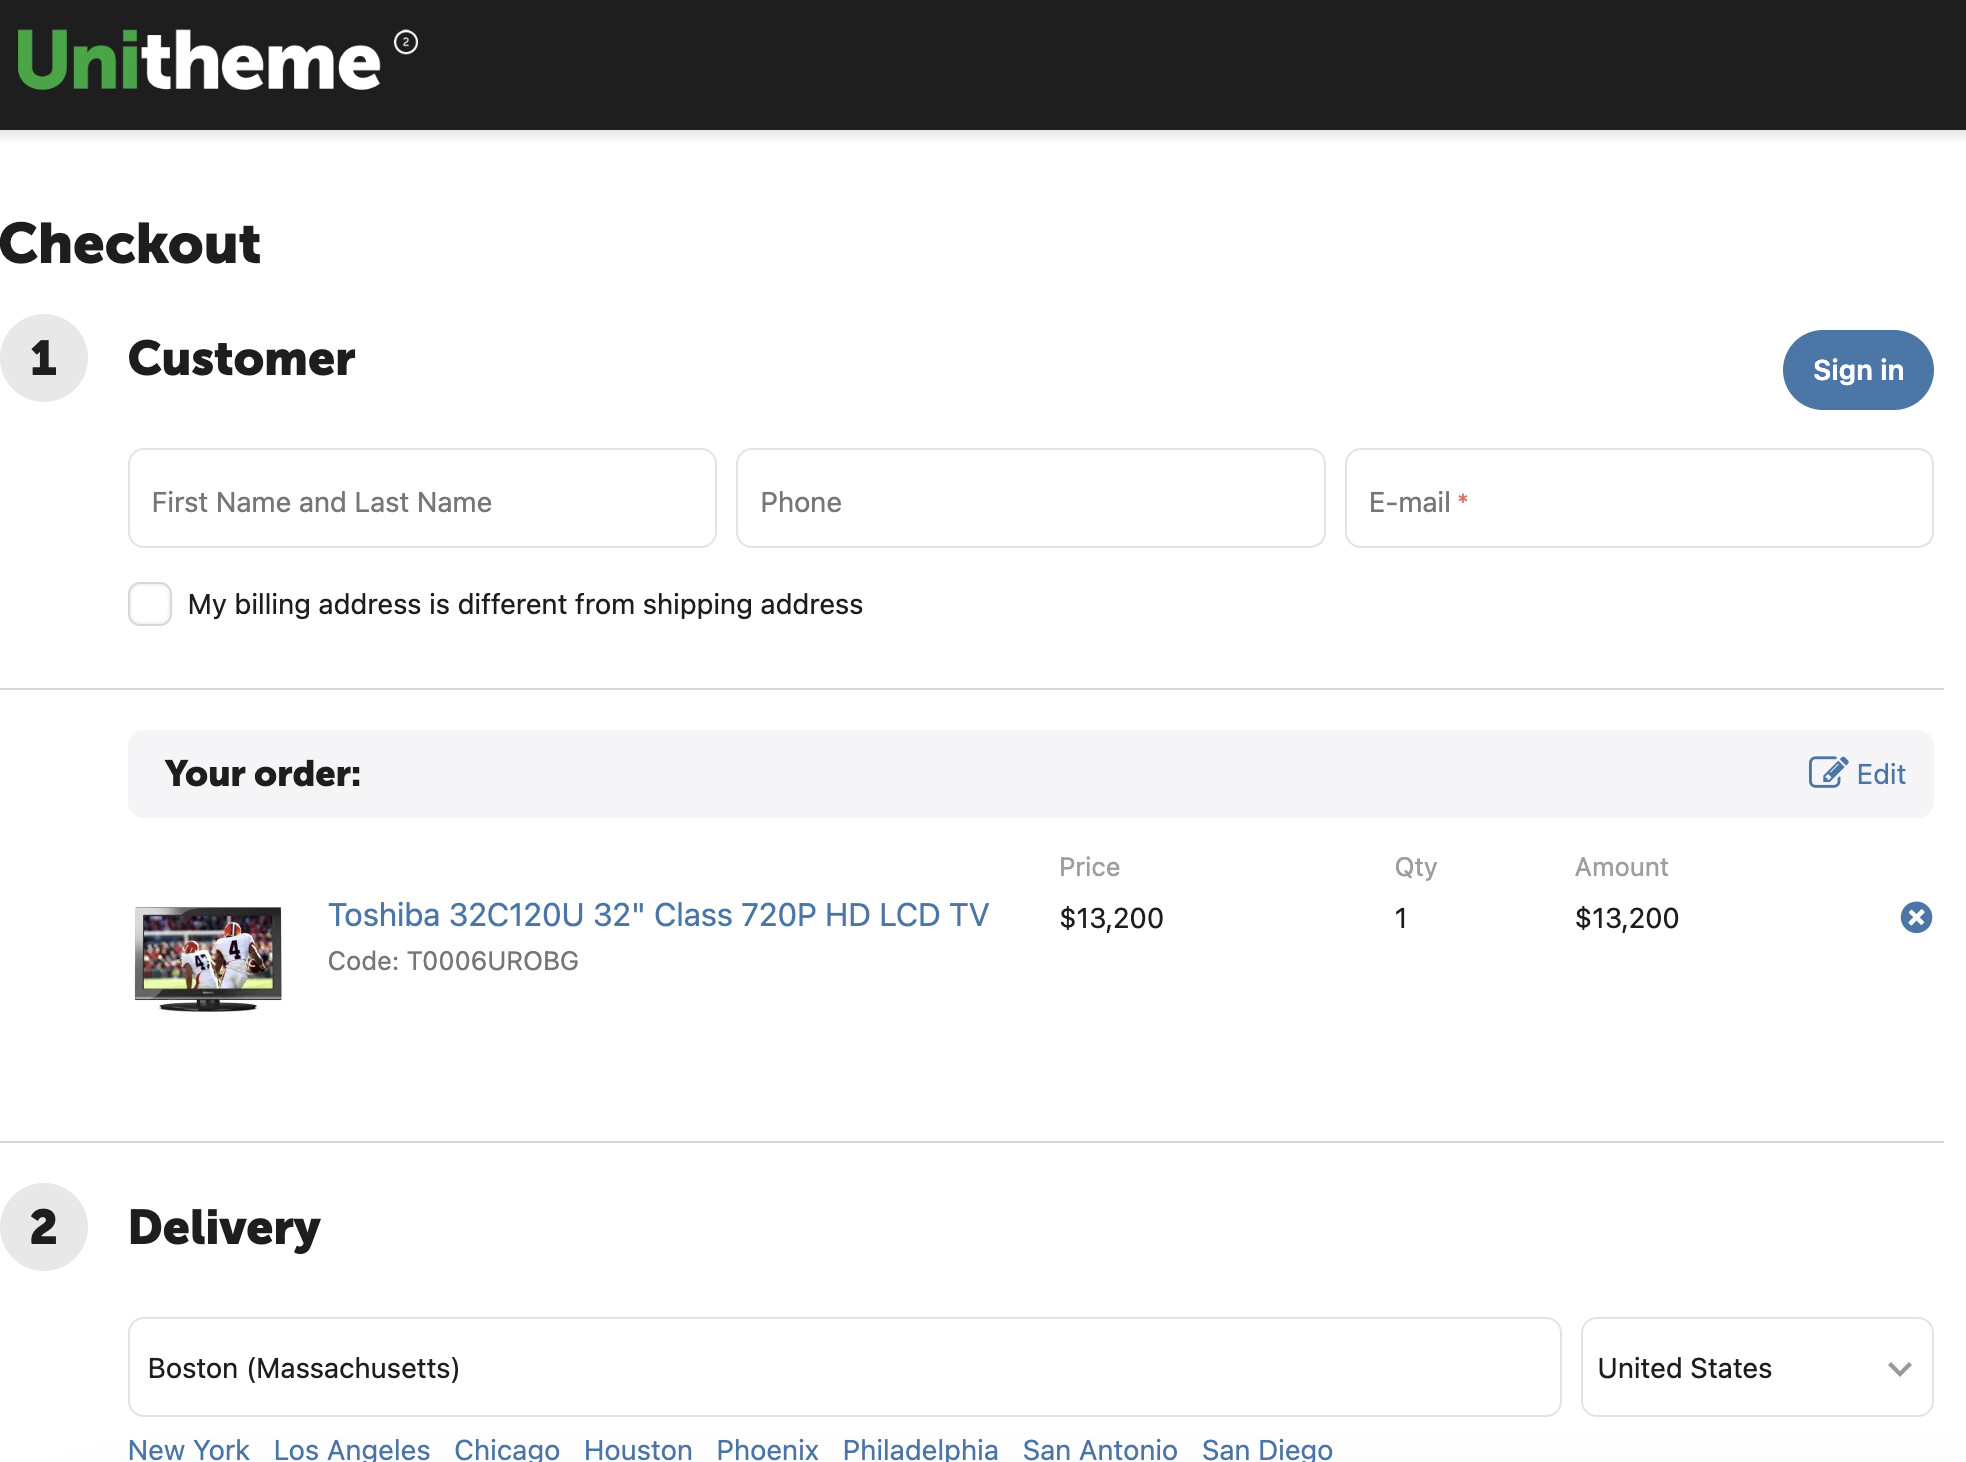Image resolution: width=1966 pixels, height=1462 pixels.
Task: Click the Unitheme logo
Action: tap(198, 60)
